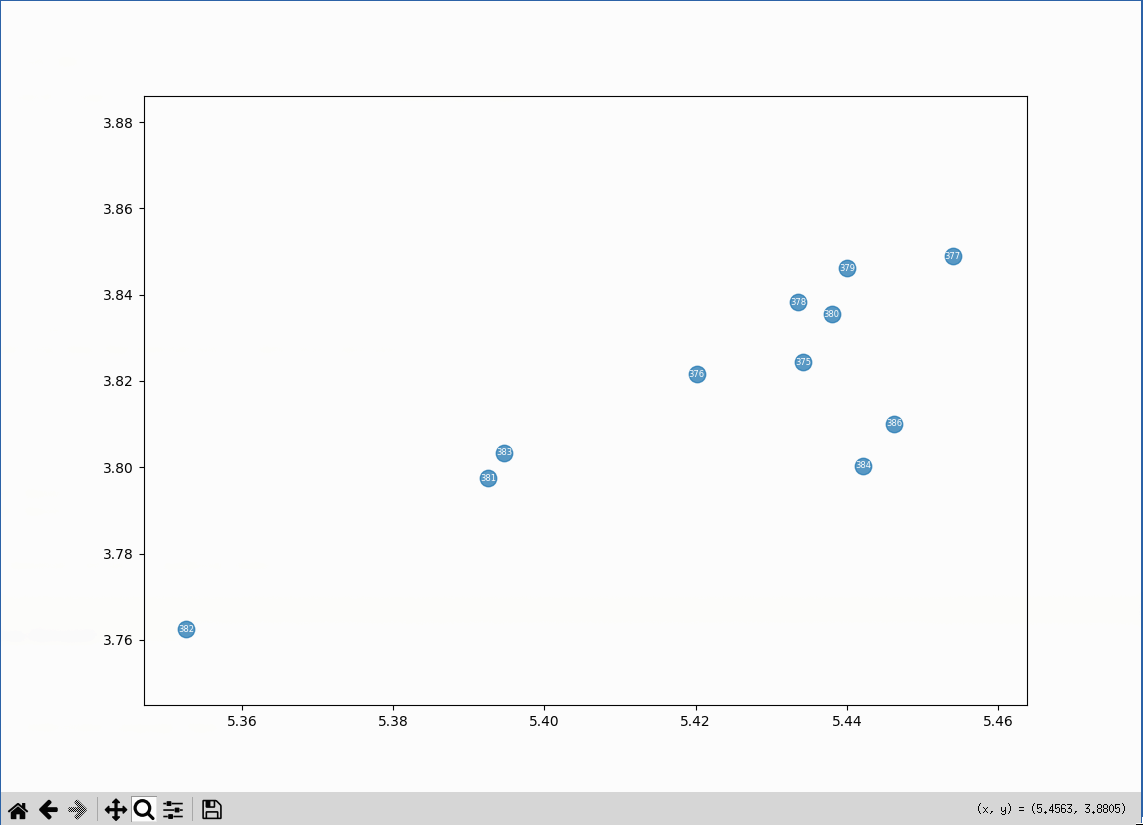This screenshot has width=1143, height=825.
Task: Enable the Pan axes tool
Action: tap(115, 810)
